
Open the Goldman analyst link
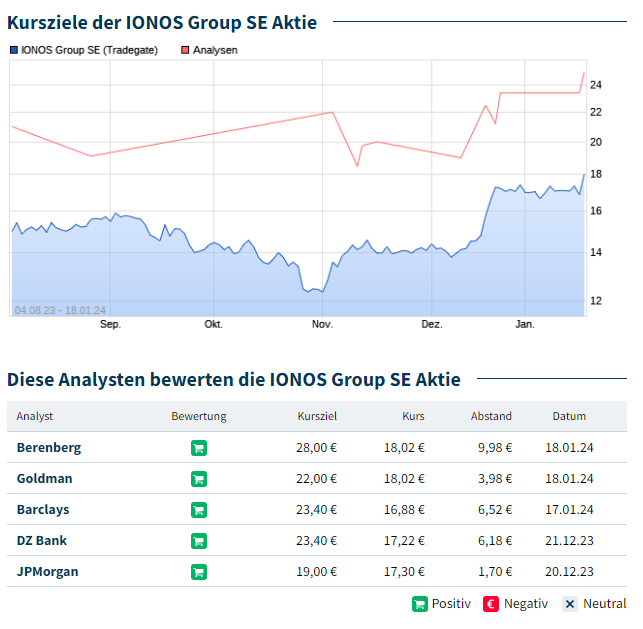click(x=45, y=479)
